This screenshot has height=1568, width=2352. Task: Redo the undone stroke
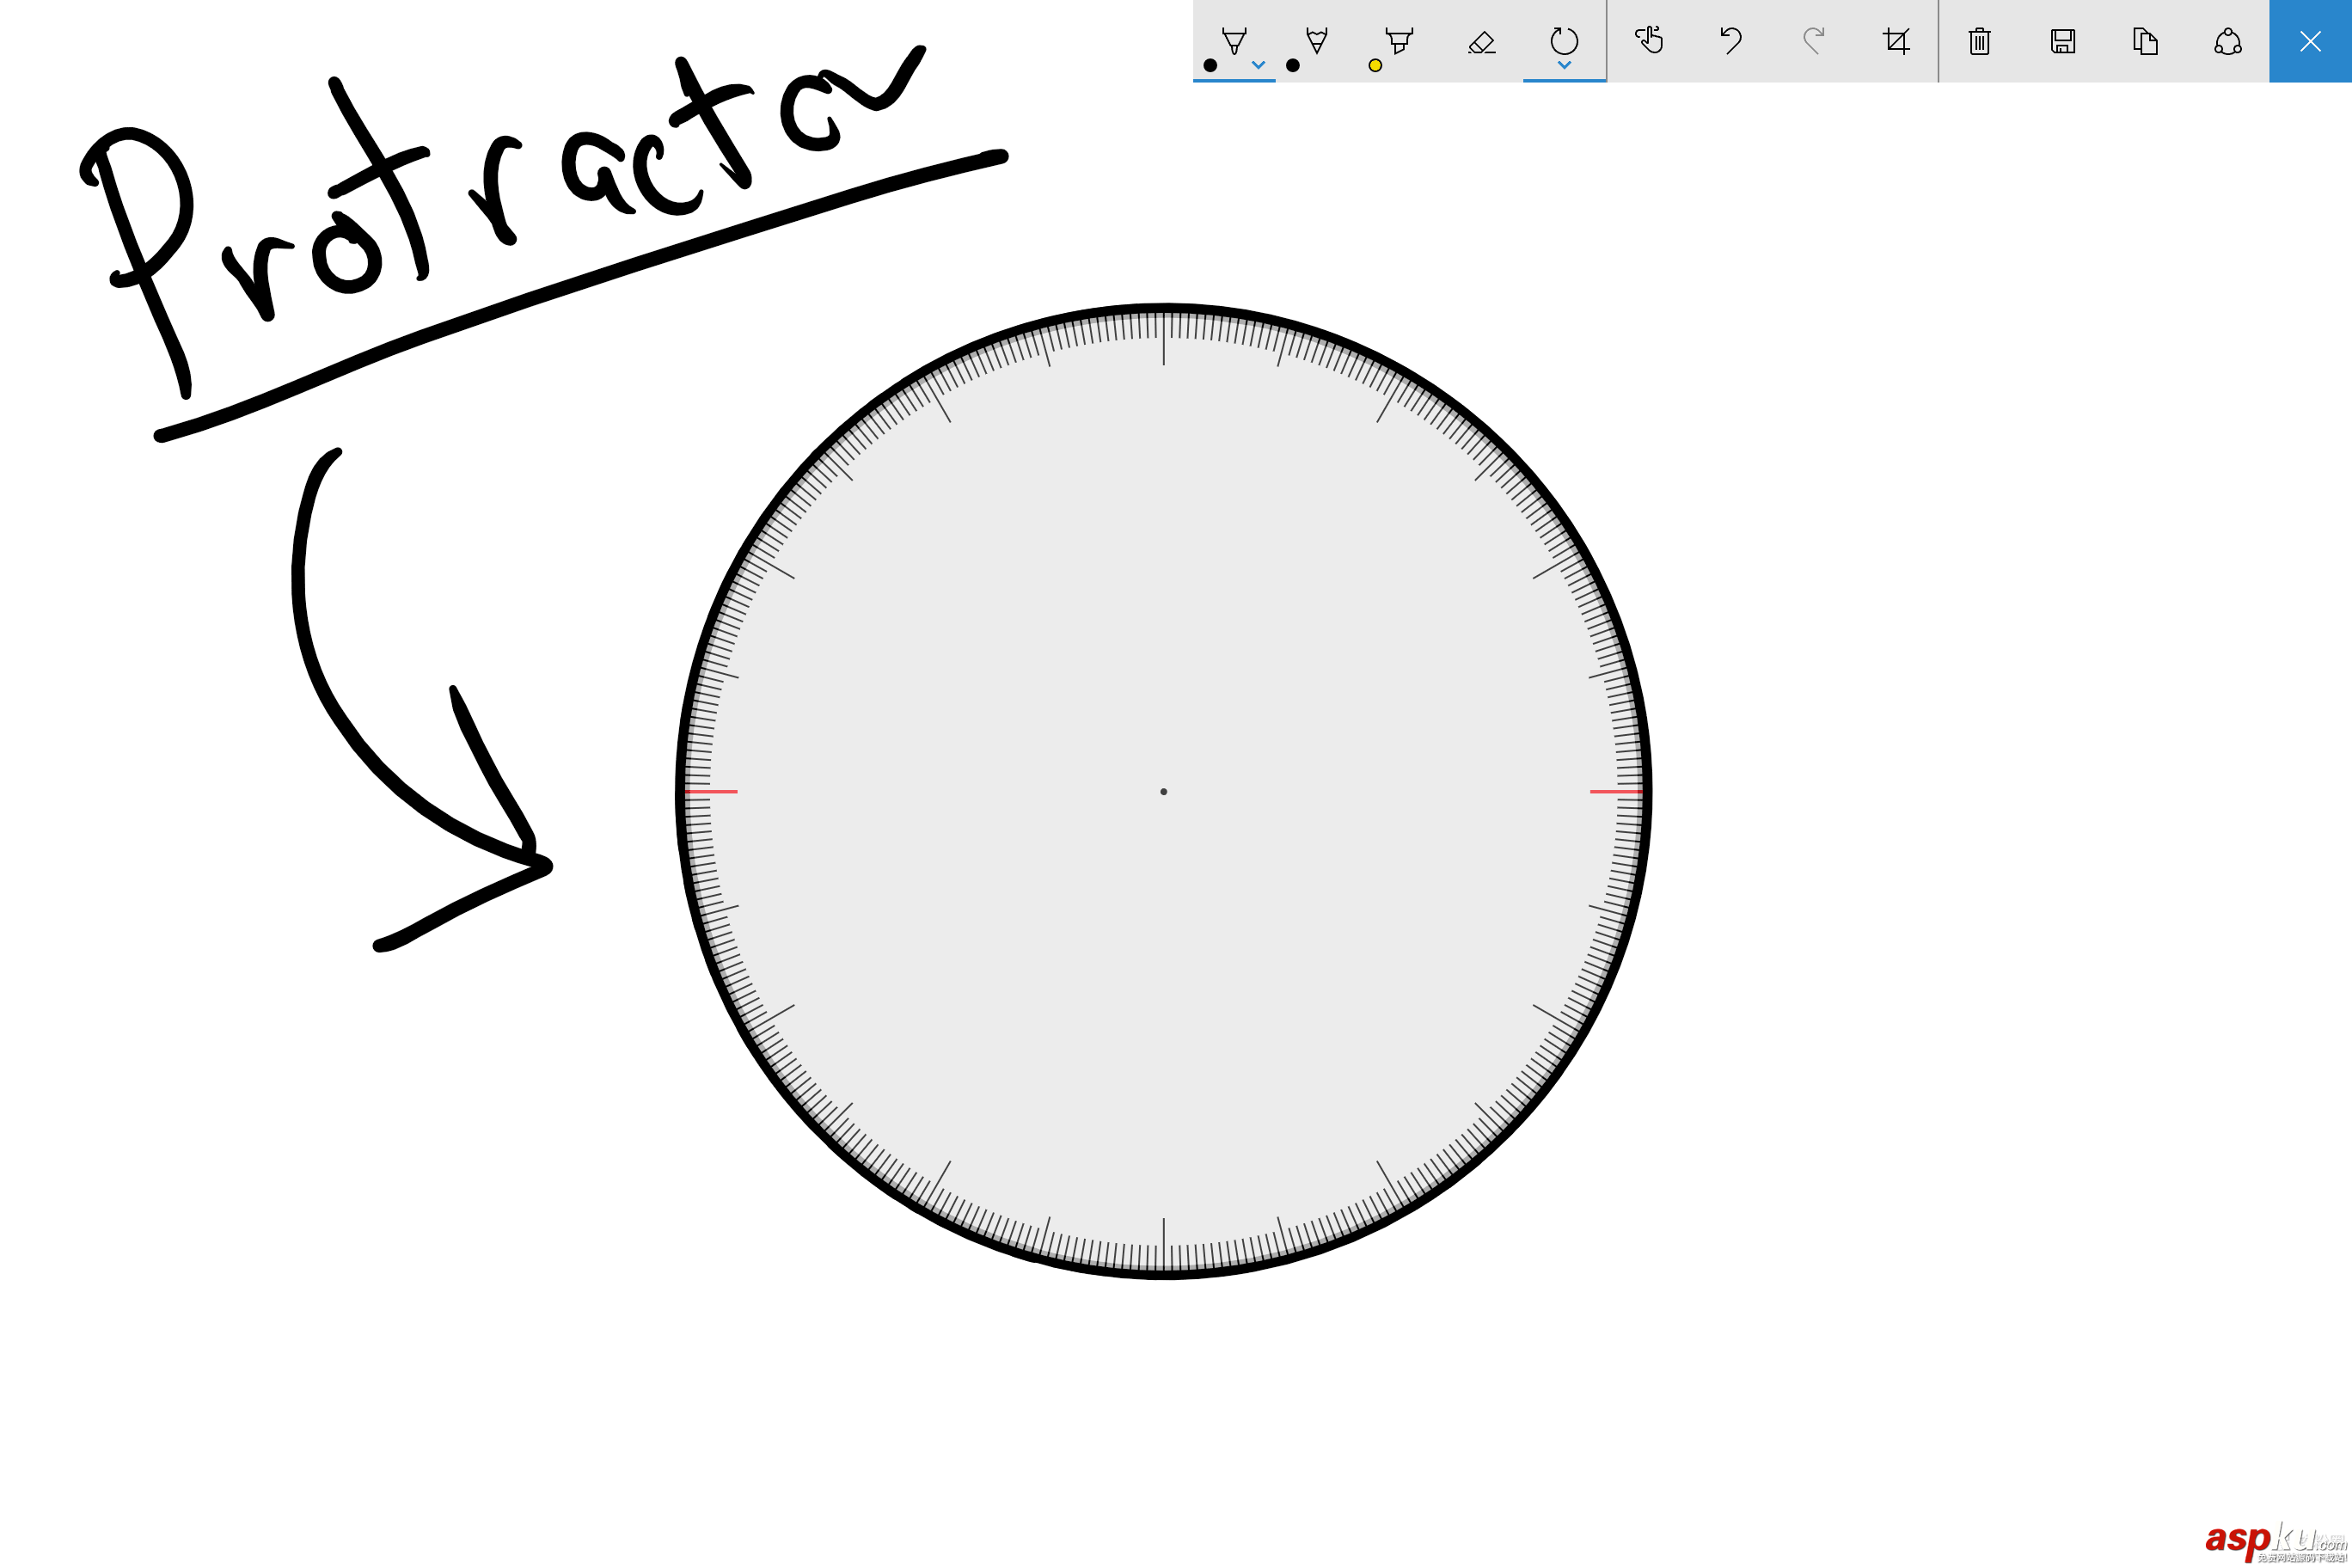(x=1813, y=41)
